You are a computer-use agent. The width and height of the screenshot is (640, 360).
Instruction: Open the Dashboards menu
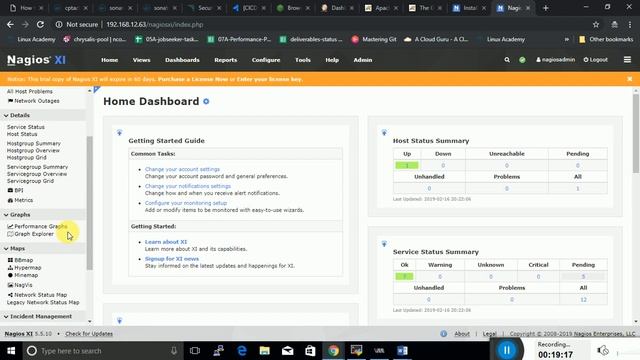182,60
